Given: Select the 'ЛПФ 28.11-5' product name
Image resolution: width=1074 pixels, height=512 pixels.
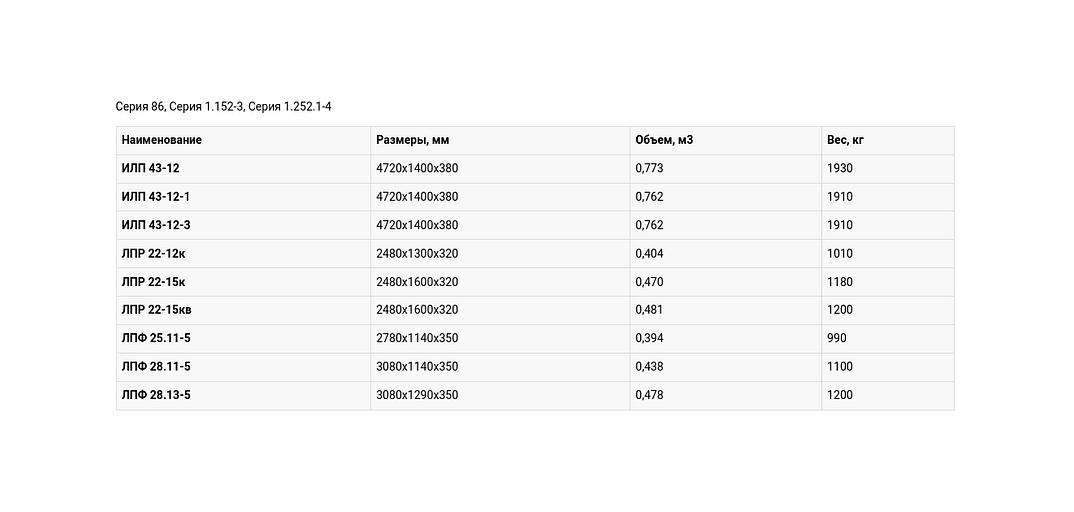Looking at the screenshot, I should (156, 367).
